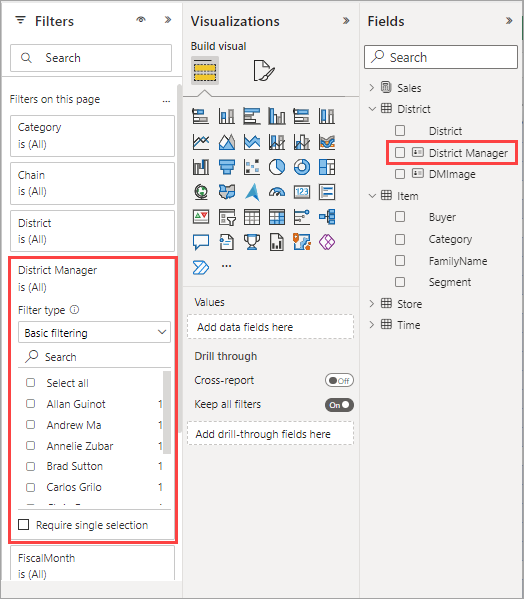Open more visuals ellipsis in Visualizations

pyautogui.click(x=226, y=266)
